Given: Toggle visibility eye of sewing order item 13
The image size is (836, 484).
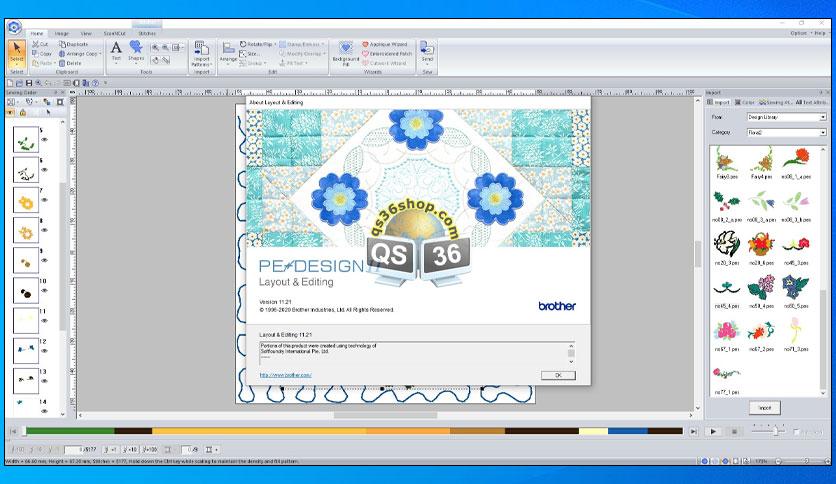Looking at the screenshot, I should 45,381.
